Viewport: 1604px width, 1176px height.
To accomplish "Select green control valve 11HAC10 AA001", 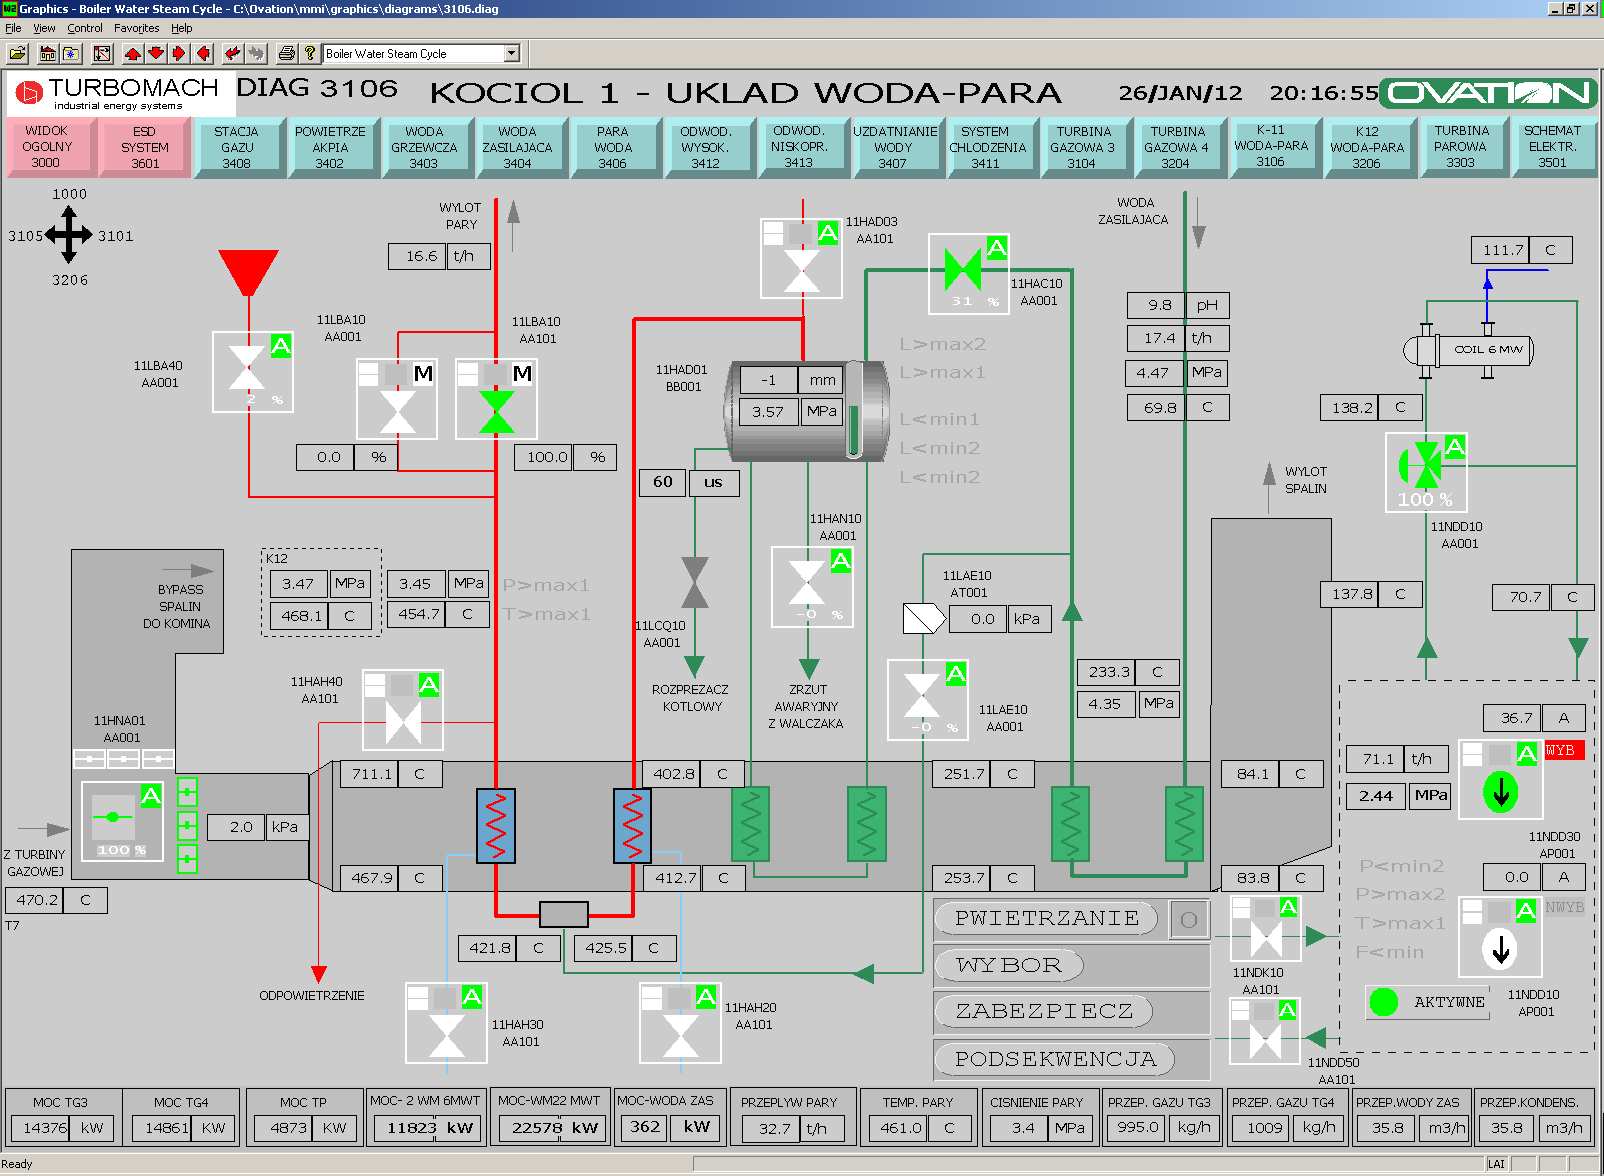I will coord(969,273).
